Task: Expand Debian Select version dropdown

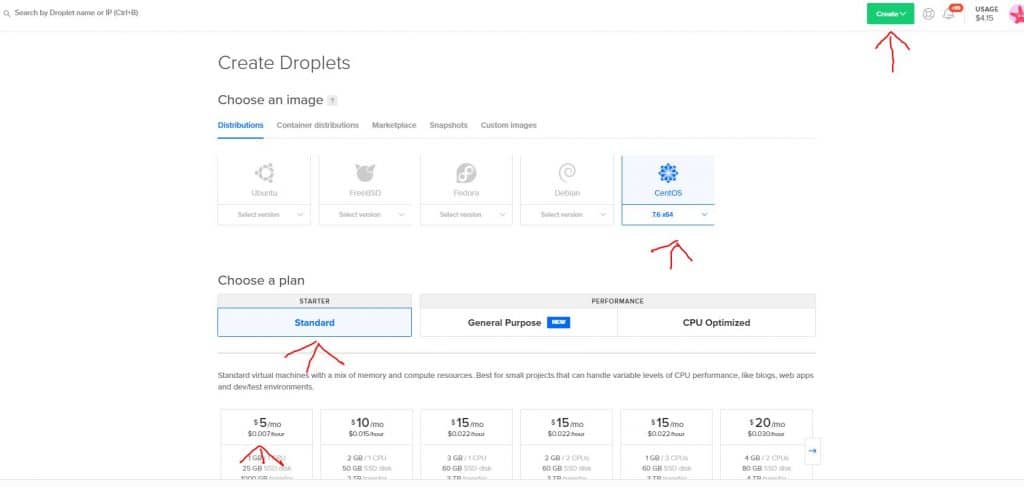Action: (567, 215)
